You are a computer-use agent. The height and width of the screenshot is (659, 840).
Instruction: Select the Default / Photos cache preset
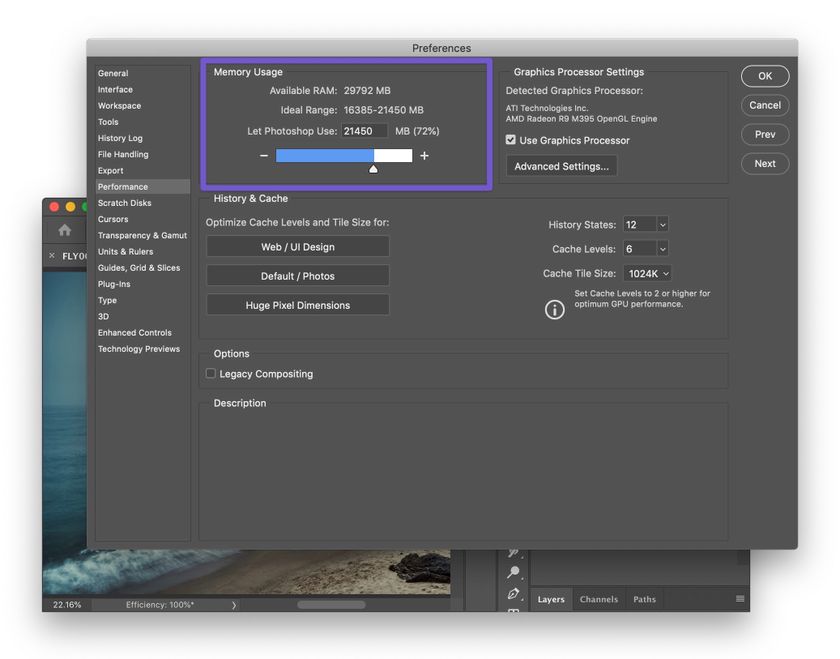pos(297,275)
